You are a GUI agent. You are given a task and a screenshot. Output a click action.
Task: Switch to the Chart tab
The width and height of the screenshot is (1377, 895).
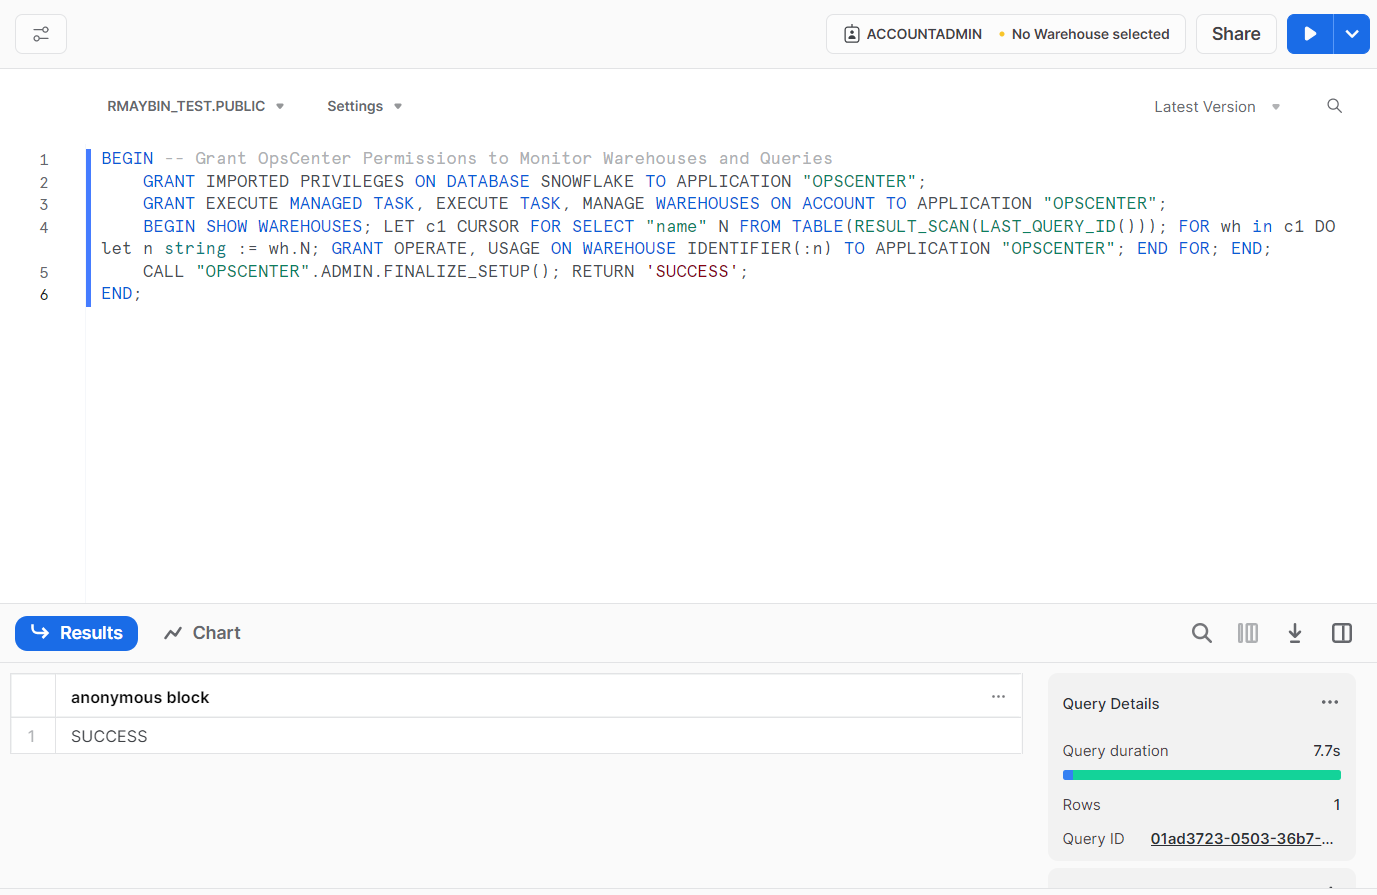click(202, 633)
